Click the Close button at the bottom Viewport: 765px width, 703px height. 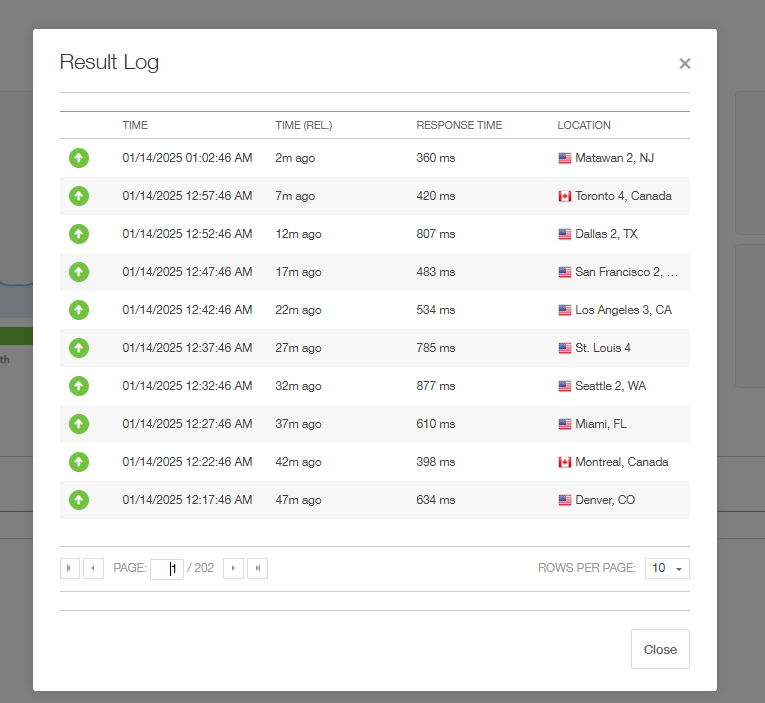[x=660, y=649]
